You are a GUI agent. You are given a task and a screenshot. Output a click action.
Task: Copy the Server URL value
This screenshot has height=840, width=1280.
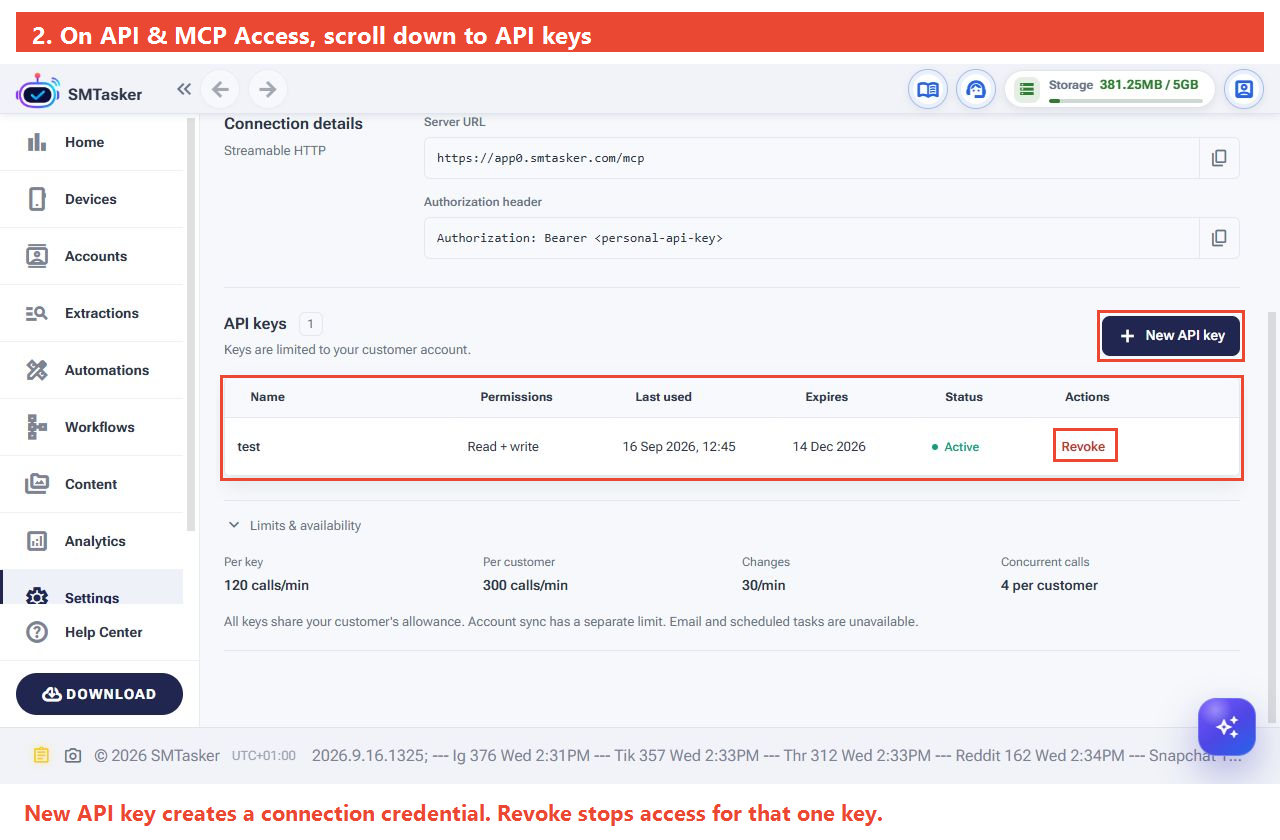pyautogui.click(x=1219, y=158)
